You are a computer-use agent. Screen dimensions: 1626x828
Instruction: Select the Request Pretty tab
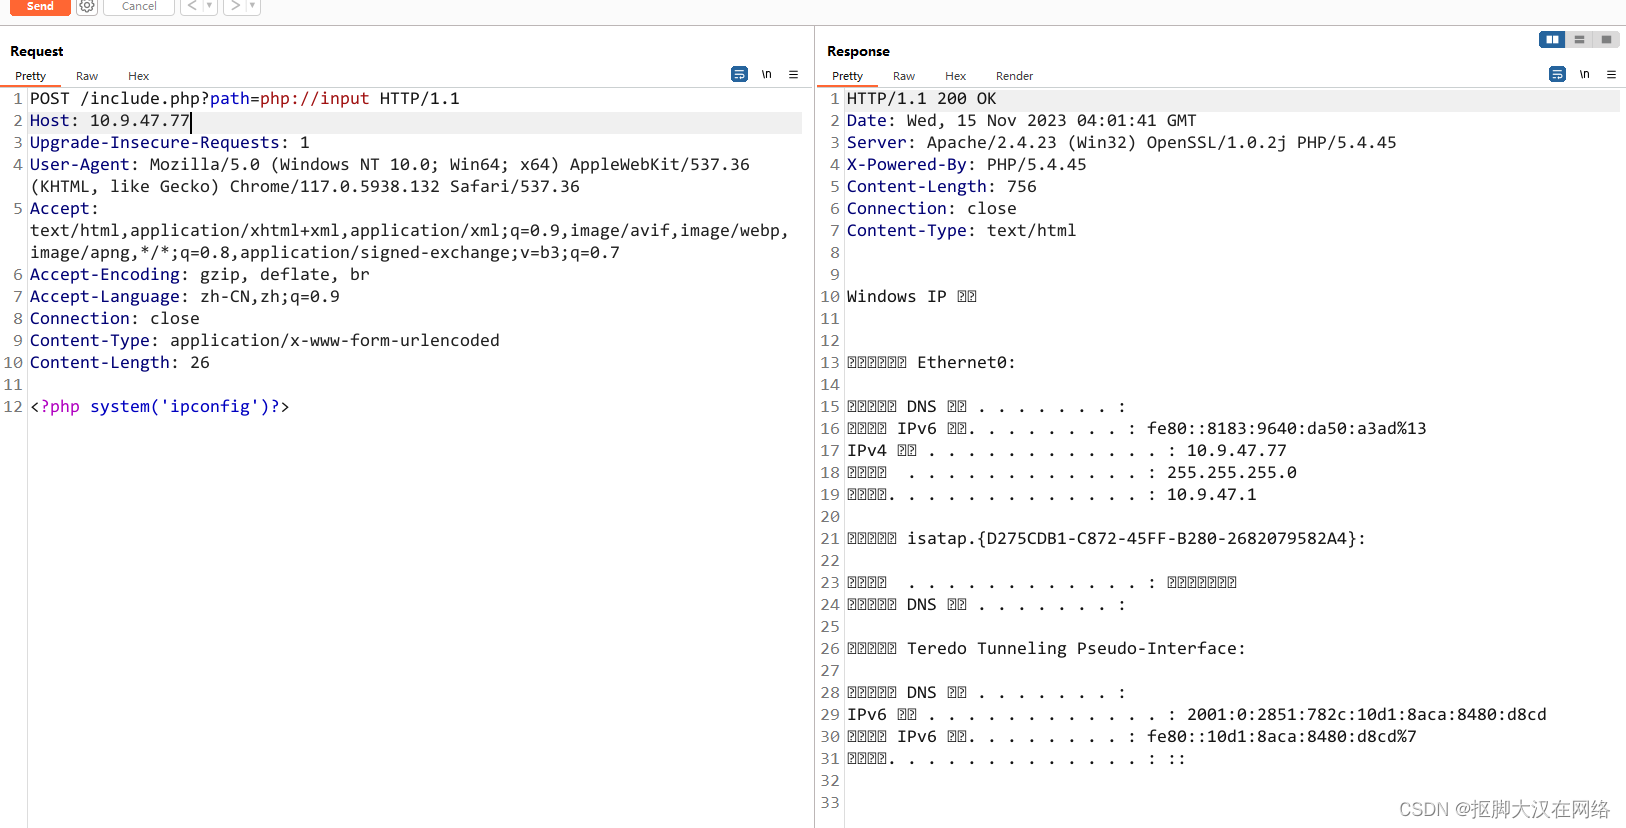[x=31, y=76]
